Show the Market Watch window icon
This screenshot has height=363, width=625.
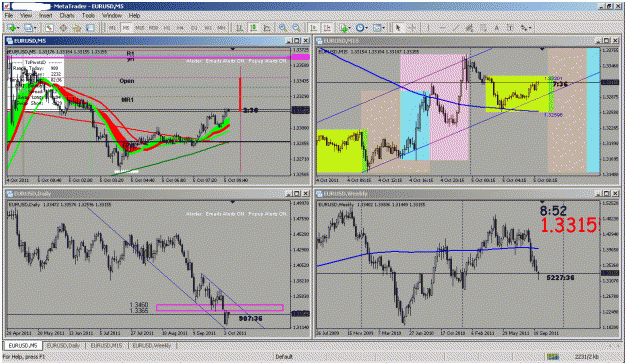click(x=49, y=27)
